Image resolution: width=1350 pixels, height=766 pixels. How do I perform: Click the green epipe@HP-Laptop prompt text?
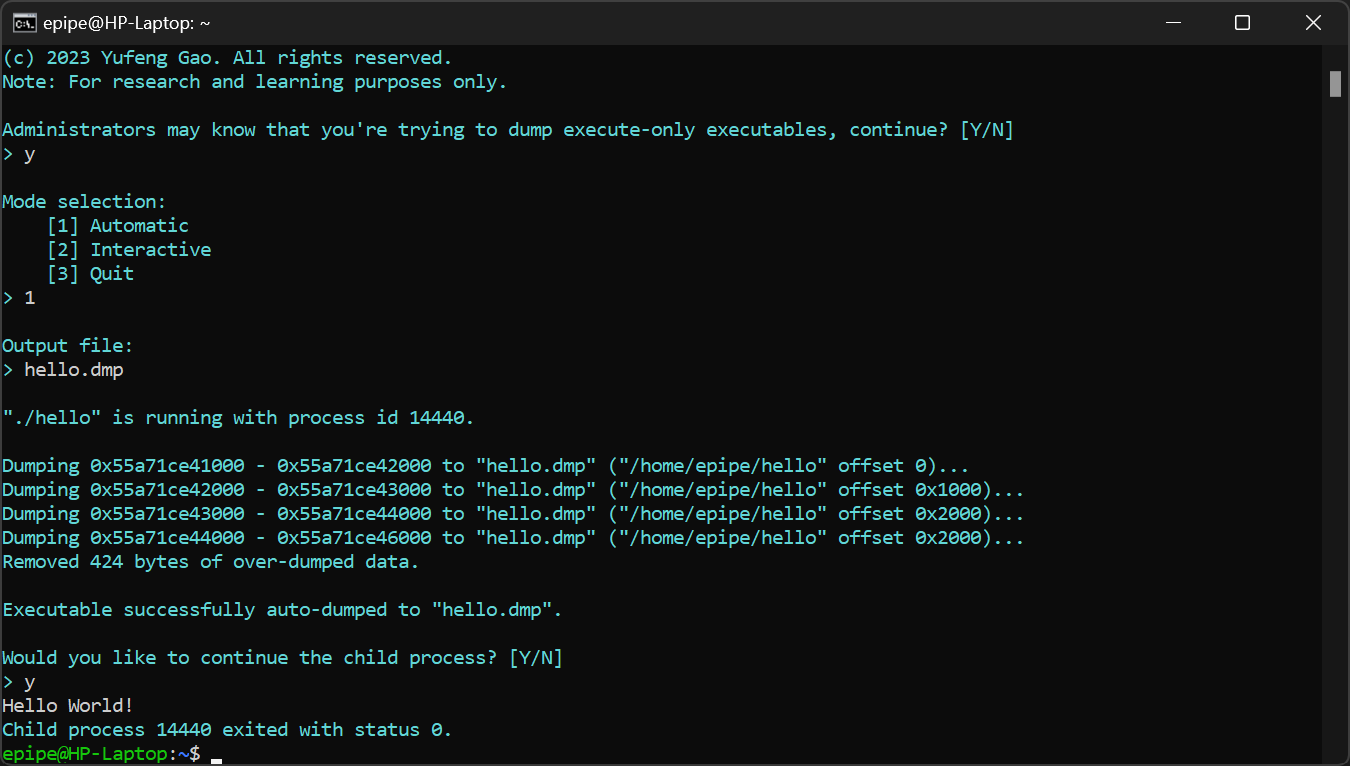(x=85, y=754)
